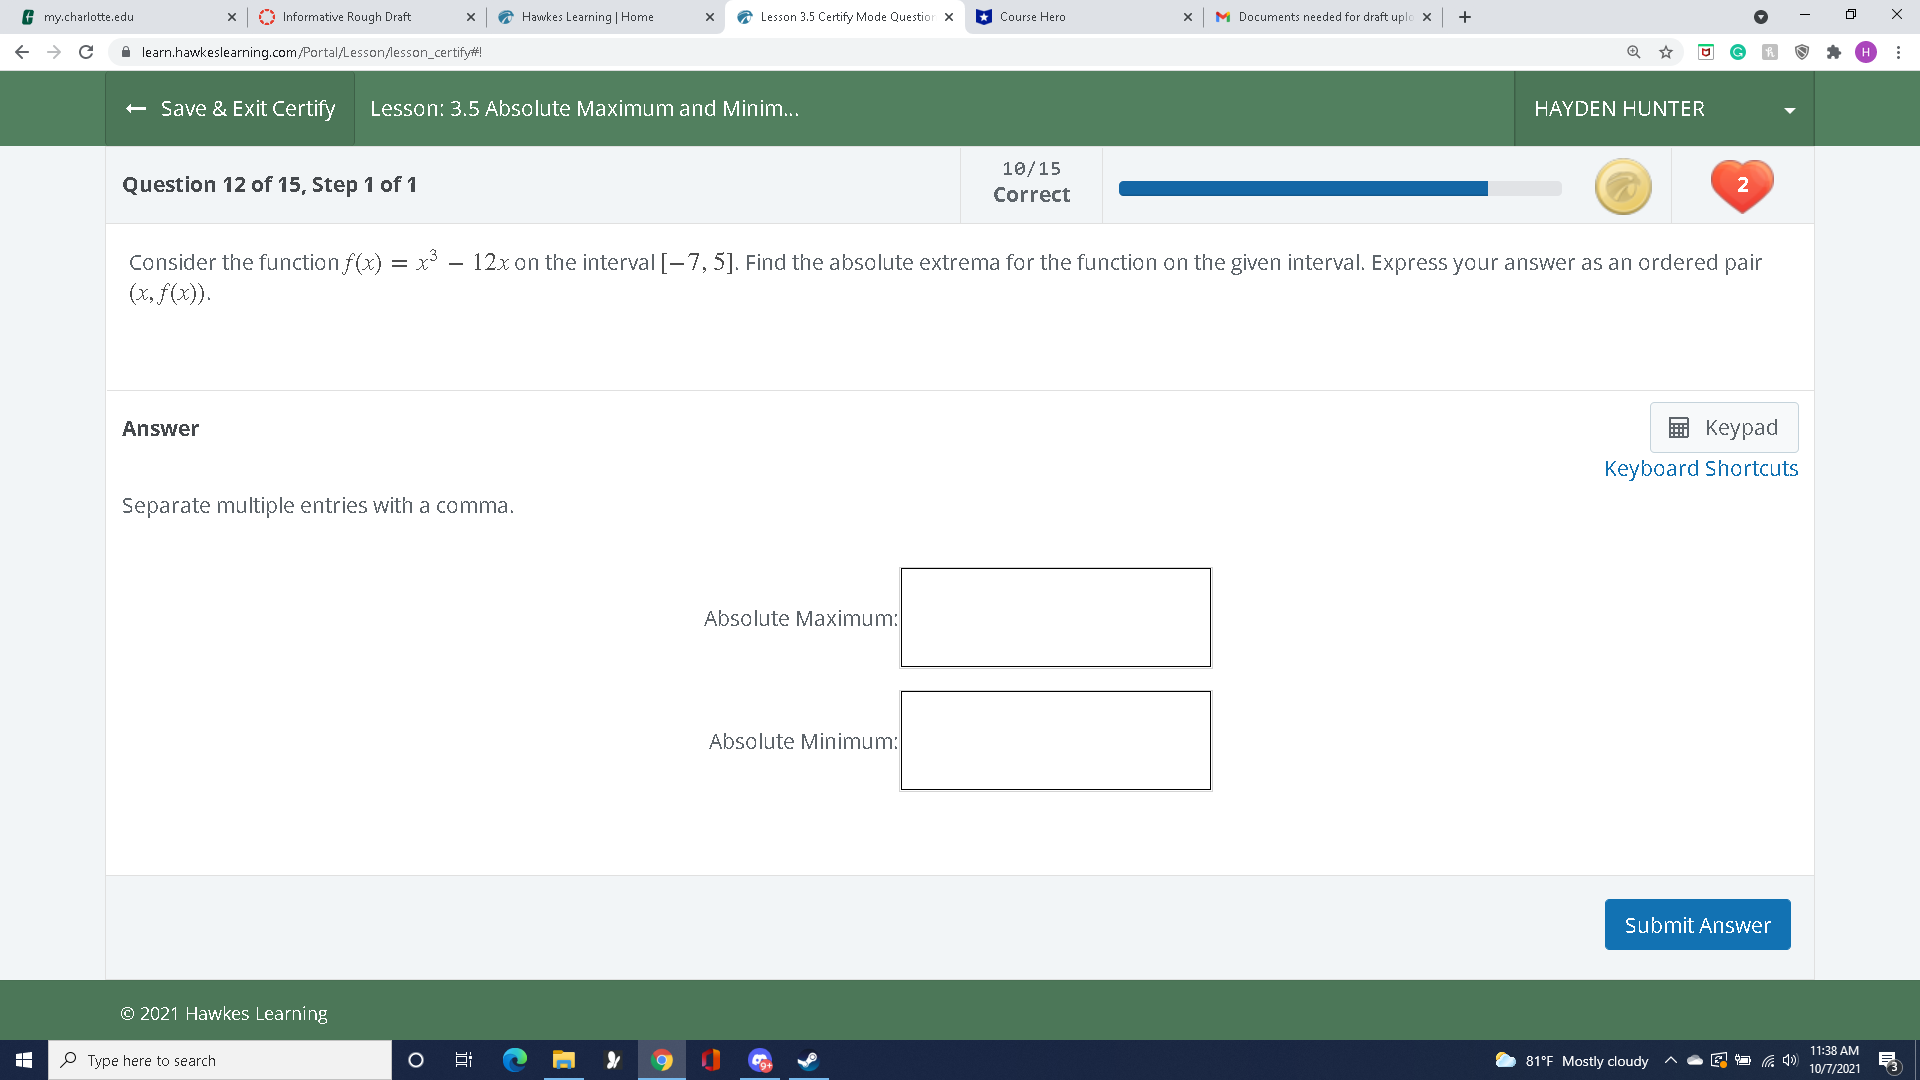1920x1080 pixels.
Task: Click the Chrome profile avatar H
Action: click(x=1868, y=52)
